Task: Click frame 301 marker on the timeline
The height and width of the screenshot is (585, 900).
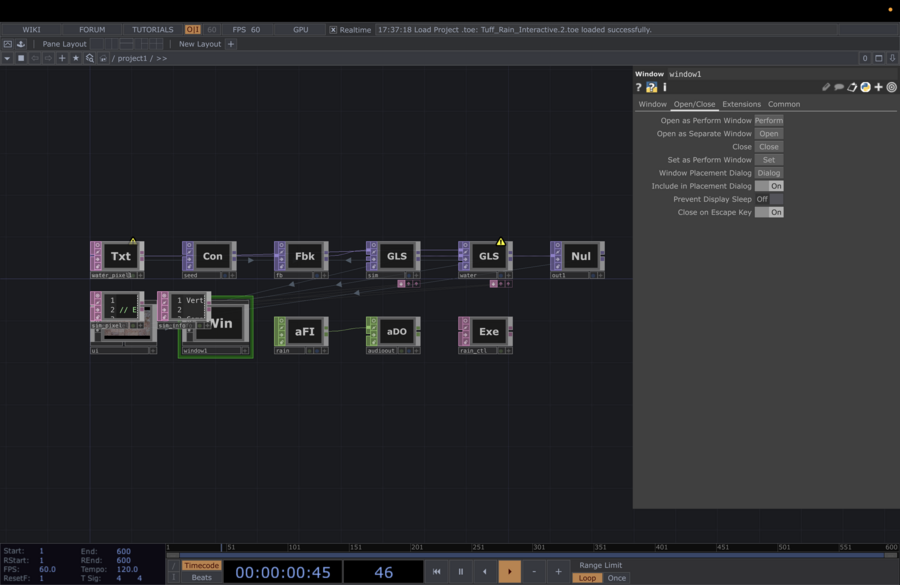Action: pyautogui.click(x=538, y=547)
